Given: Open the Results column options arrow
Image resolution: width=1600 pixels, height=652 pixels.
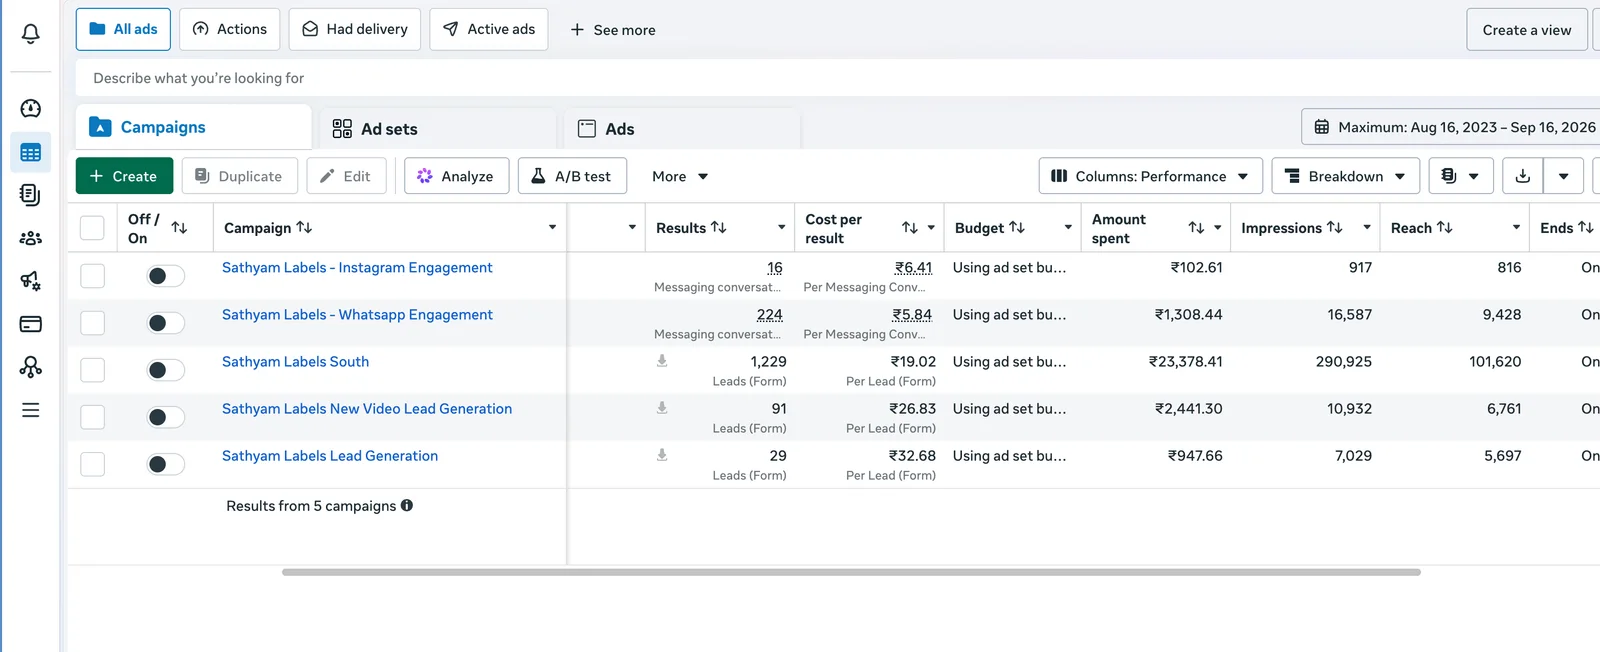Looking at the screenshot, I should (x=781, y=228).
